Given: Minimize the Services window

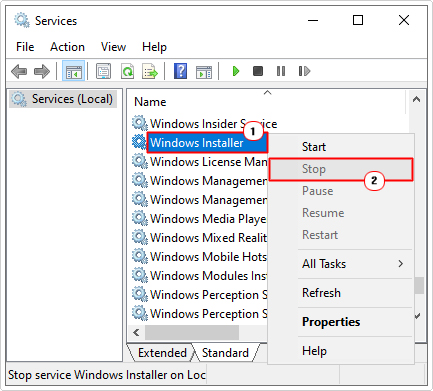Looking at the screenshot, I should (313, 21).
